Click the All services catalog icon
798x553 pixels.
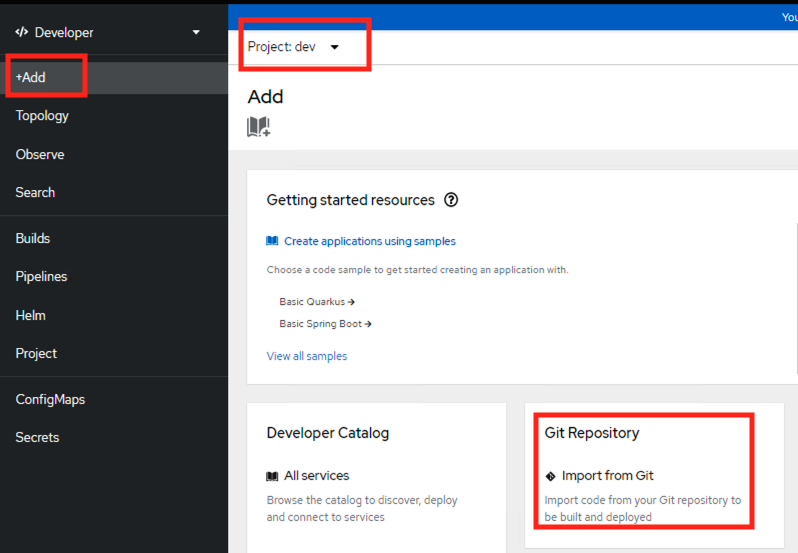click(x=272, y=476)
